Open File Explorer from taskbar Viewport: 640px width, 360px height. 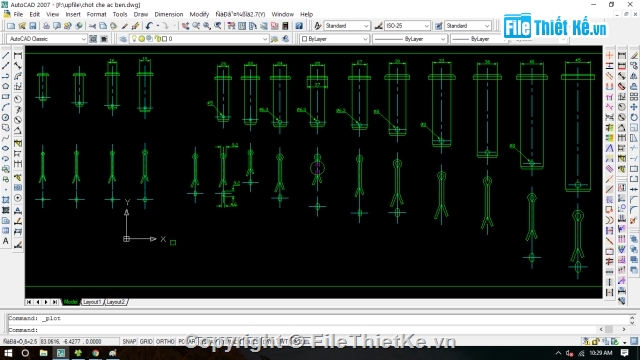[x=43, y=353]
